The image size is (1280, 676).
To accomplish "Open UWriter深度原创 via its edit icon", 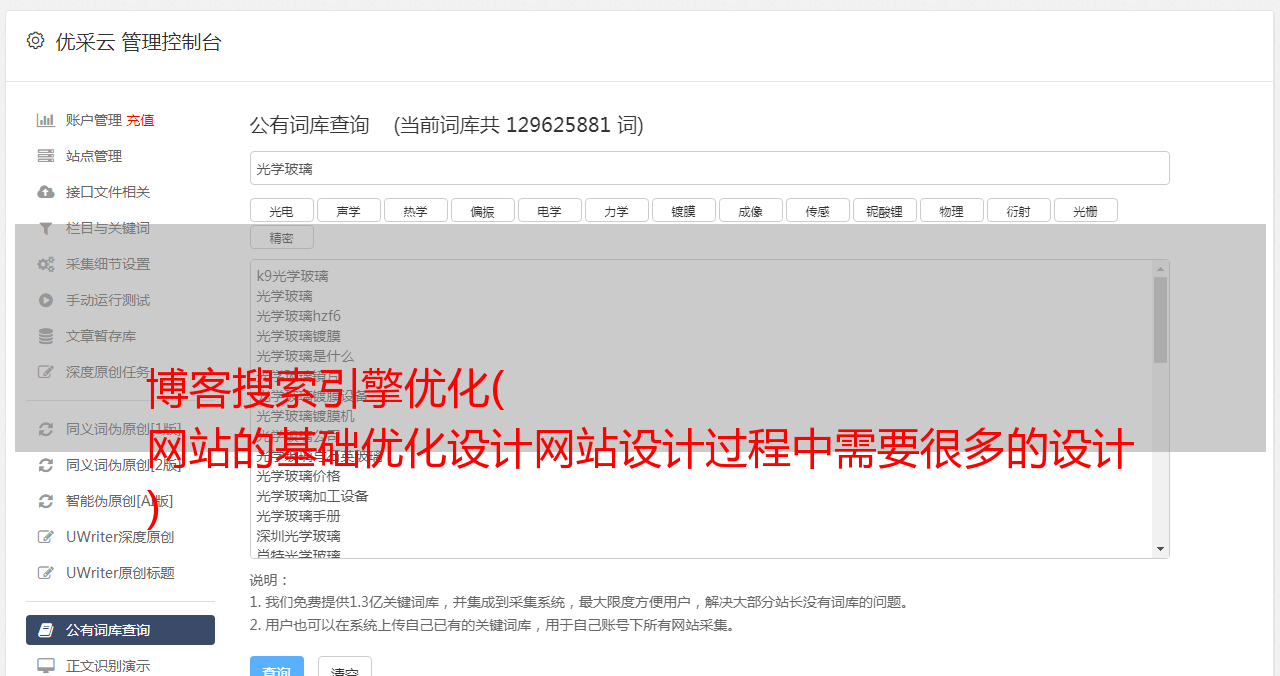I will (x=46, y=537).
